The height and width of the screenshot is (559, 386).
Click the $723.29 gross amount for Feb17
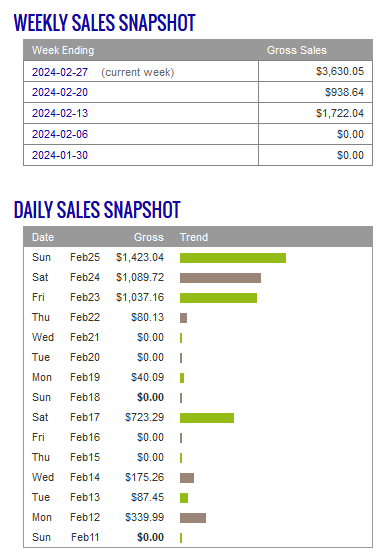[x=144, y=417]
